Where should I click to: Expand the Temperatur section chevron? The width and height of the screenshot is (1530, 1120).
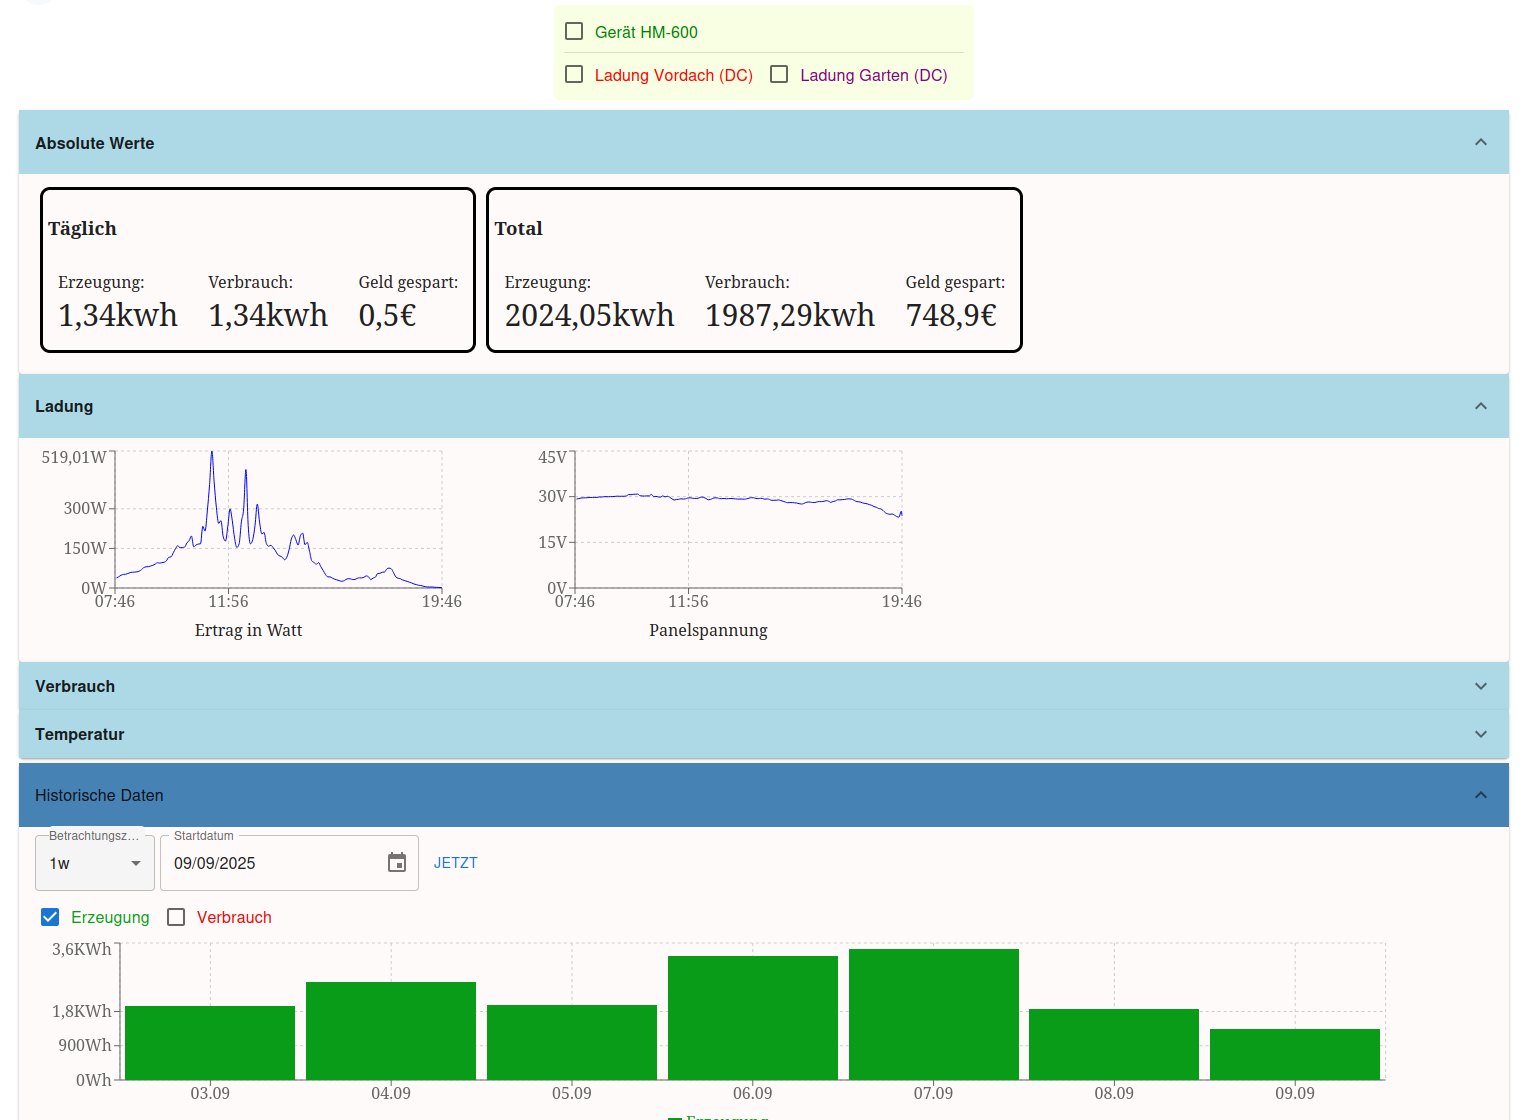[1481, 734]
